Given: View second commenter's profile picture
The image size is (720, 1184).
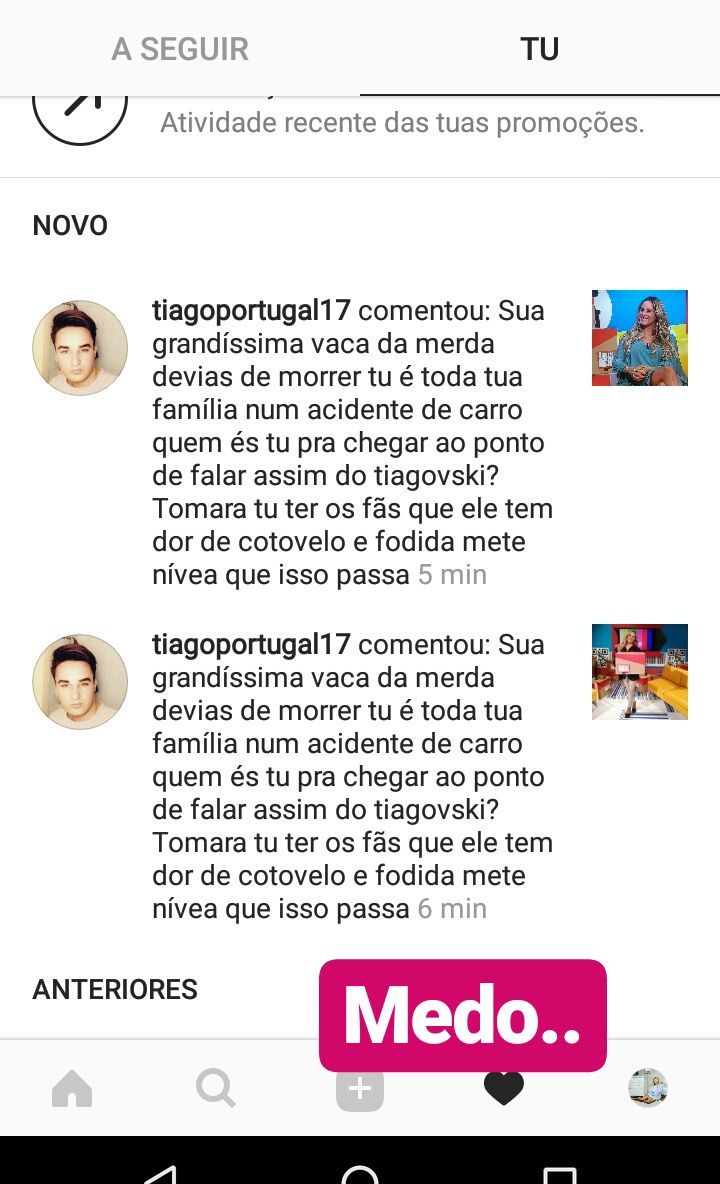Looking at the screenshot, I should (80, 682).
